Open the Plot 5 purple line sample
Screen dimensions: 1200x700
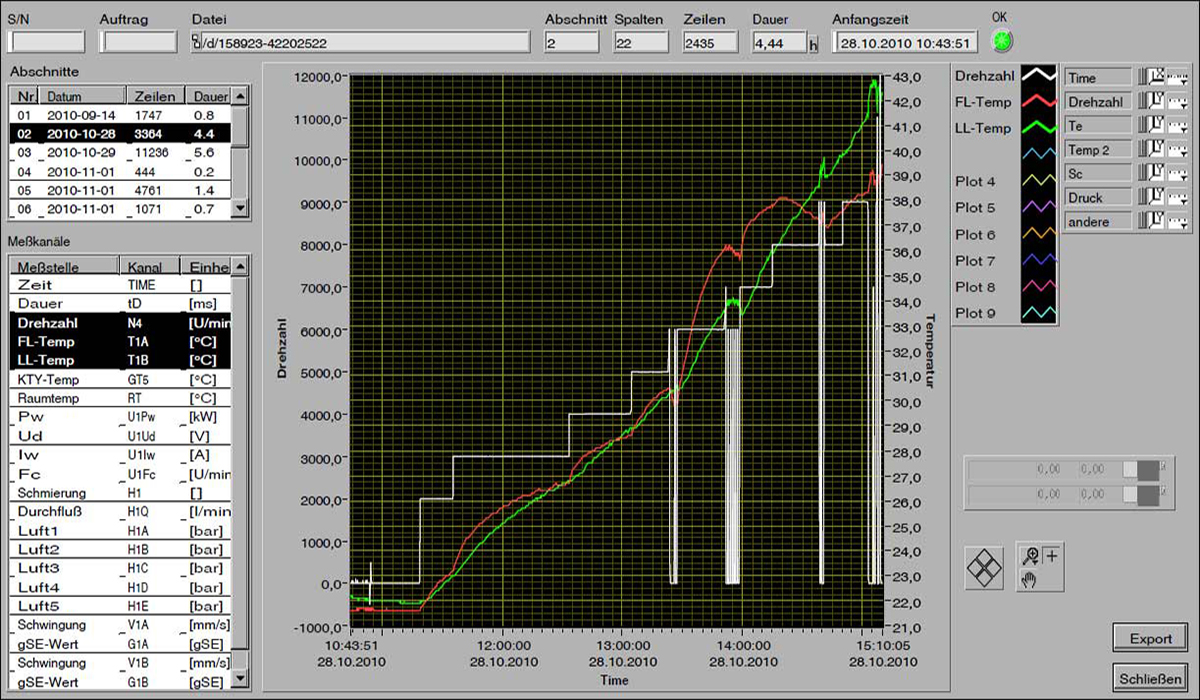tap(1038, 208)
